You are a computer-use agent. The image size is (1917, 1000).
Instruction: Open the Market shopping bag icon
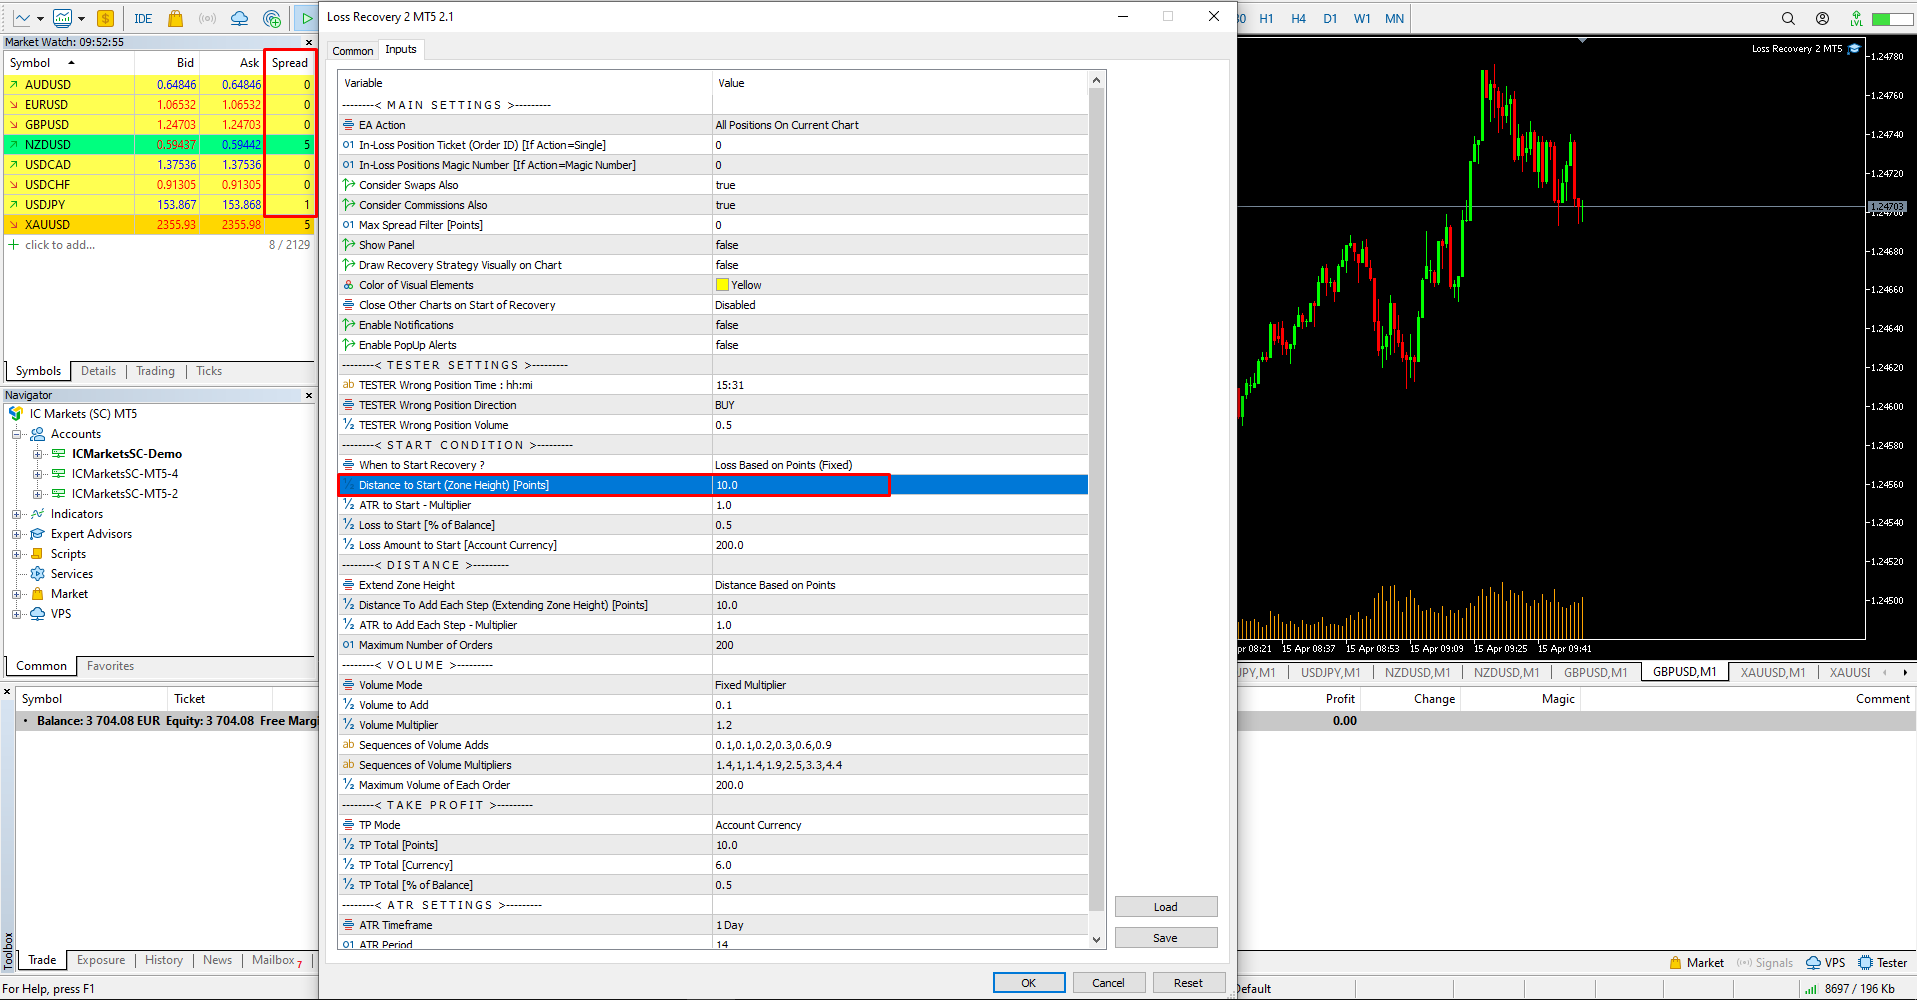coord(176,18)
